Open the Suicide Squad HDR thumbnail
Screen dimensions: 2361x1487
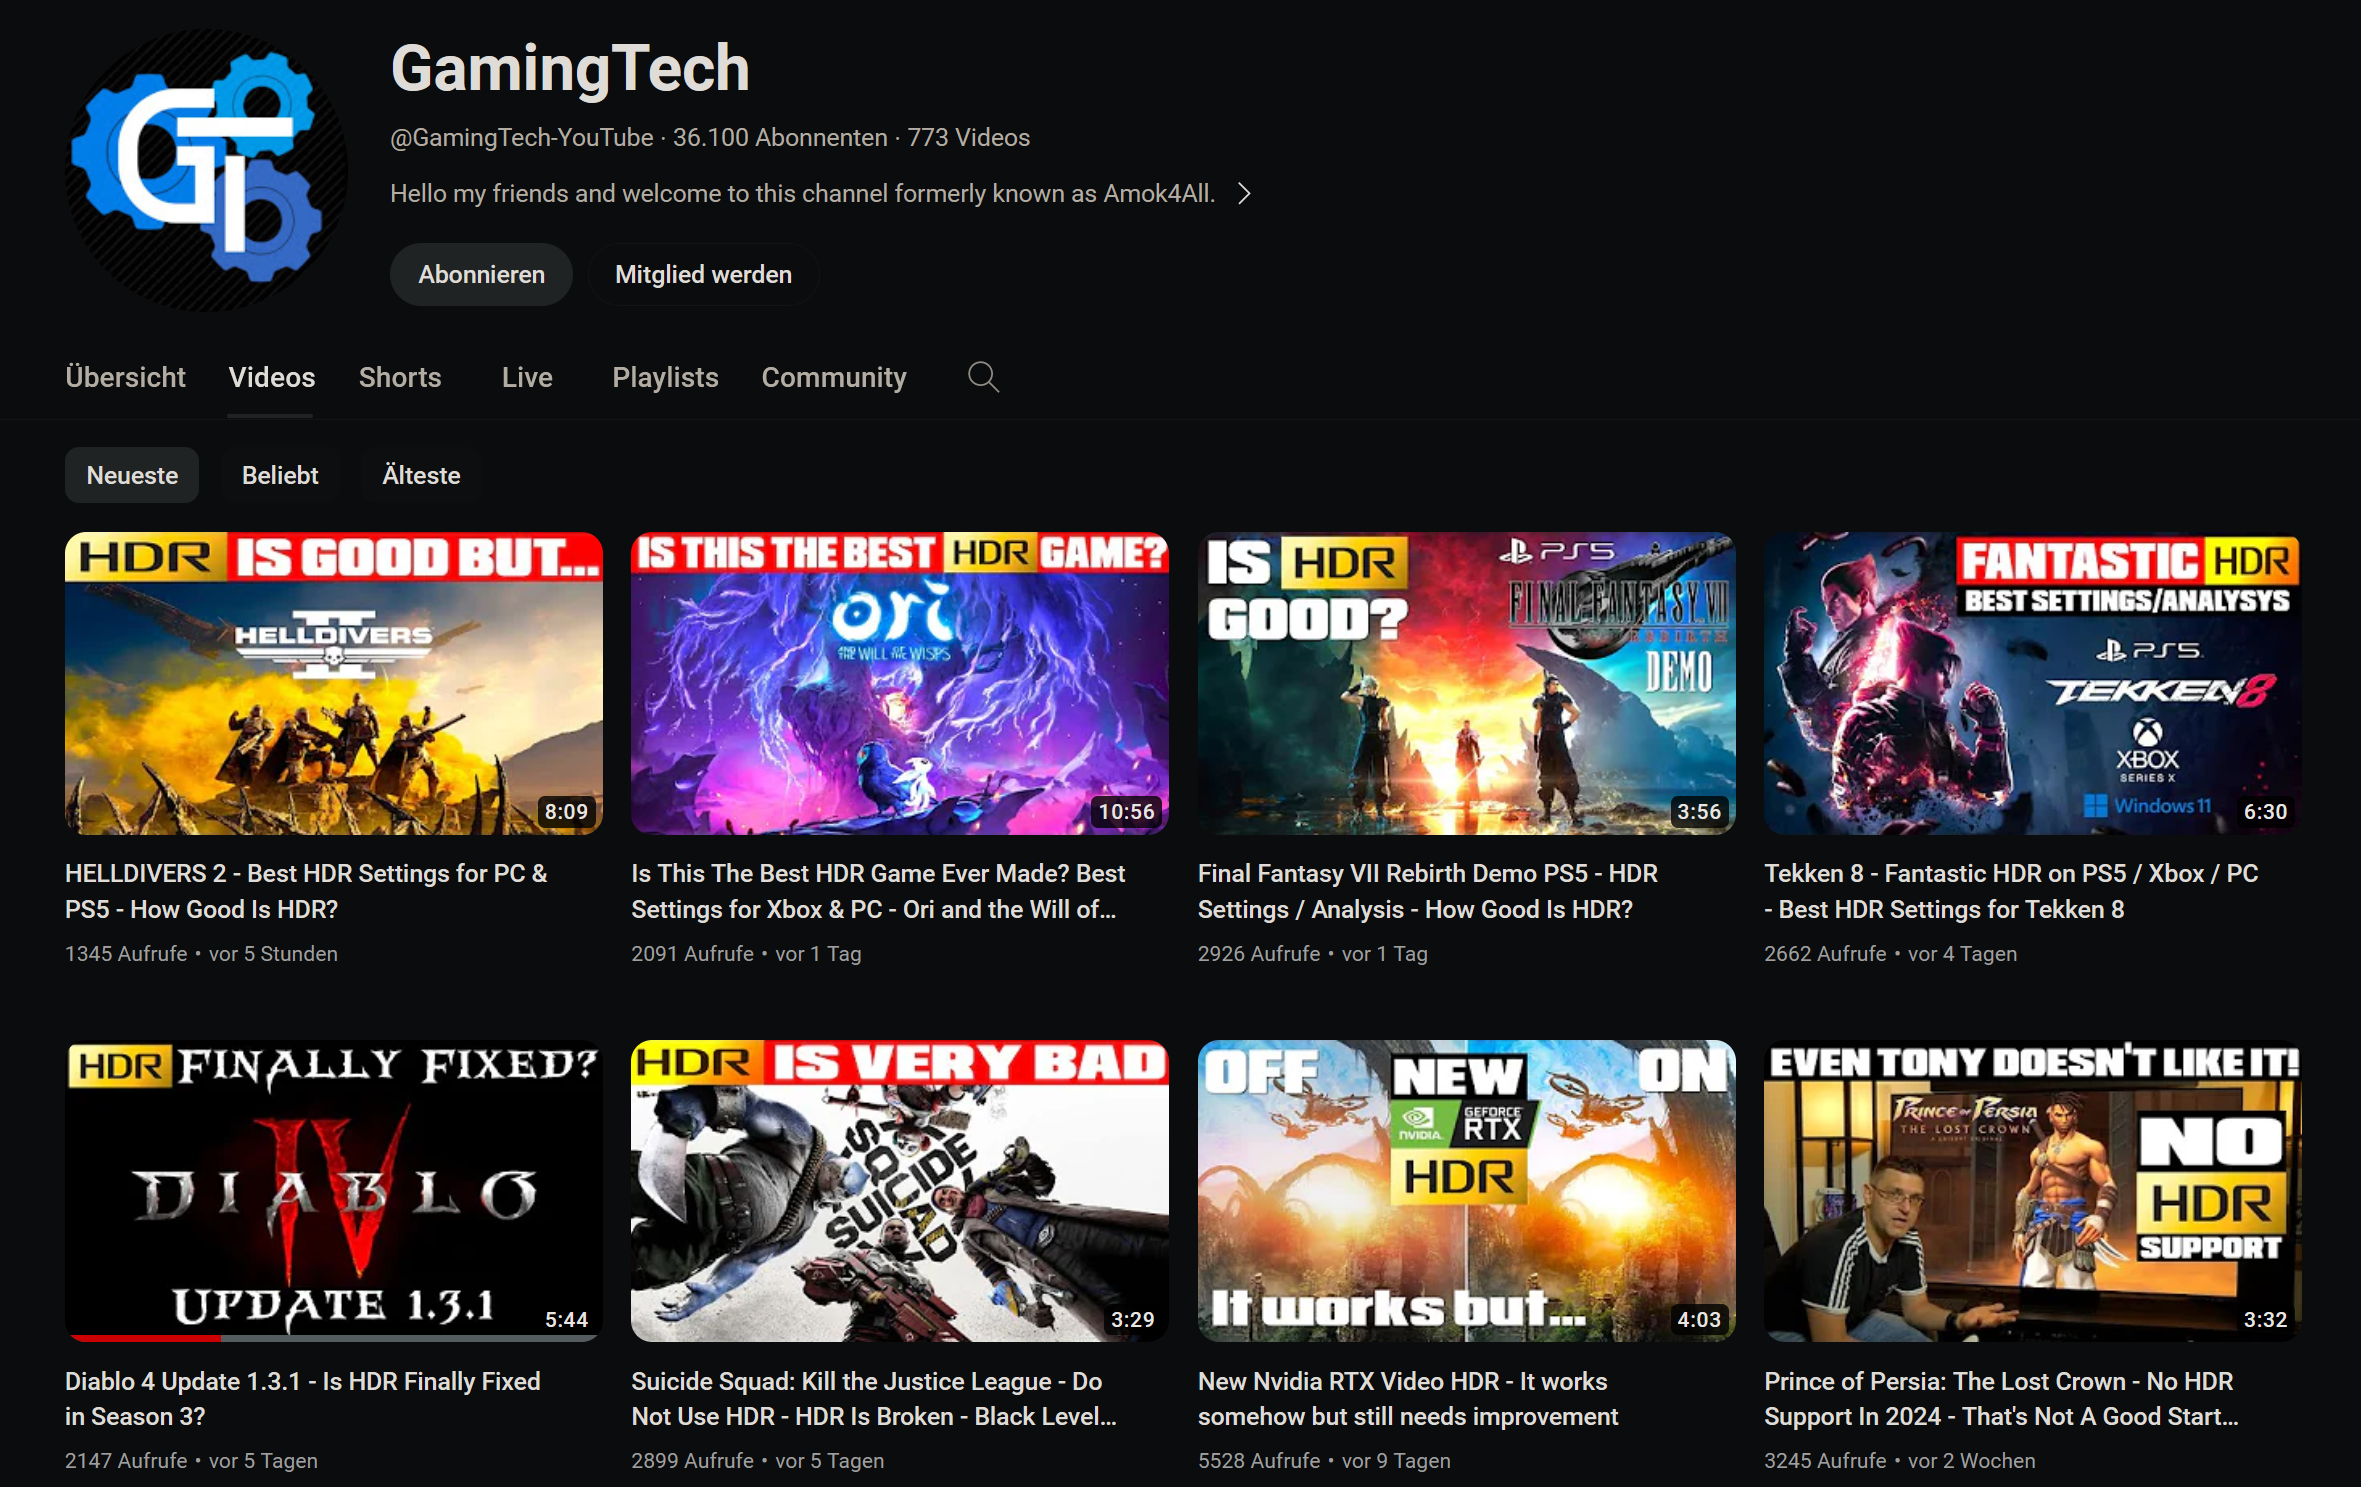coord(900,1190)
